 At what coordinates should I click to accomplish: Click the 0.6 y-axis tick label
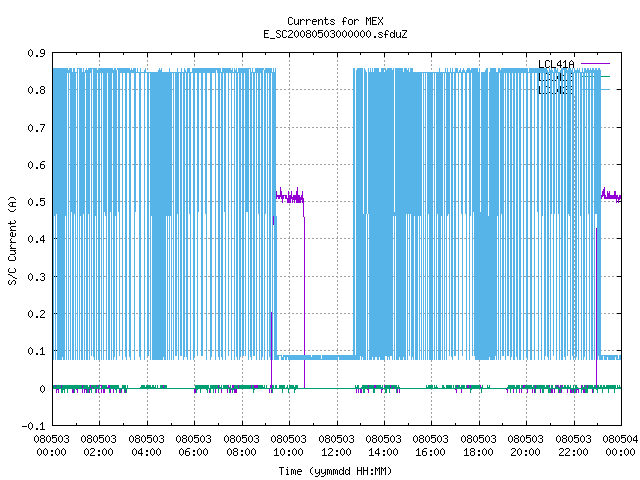tap(37, 165)
